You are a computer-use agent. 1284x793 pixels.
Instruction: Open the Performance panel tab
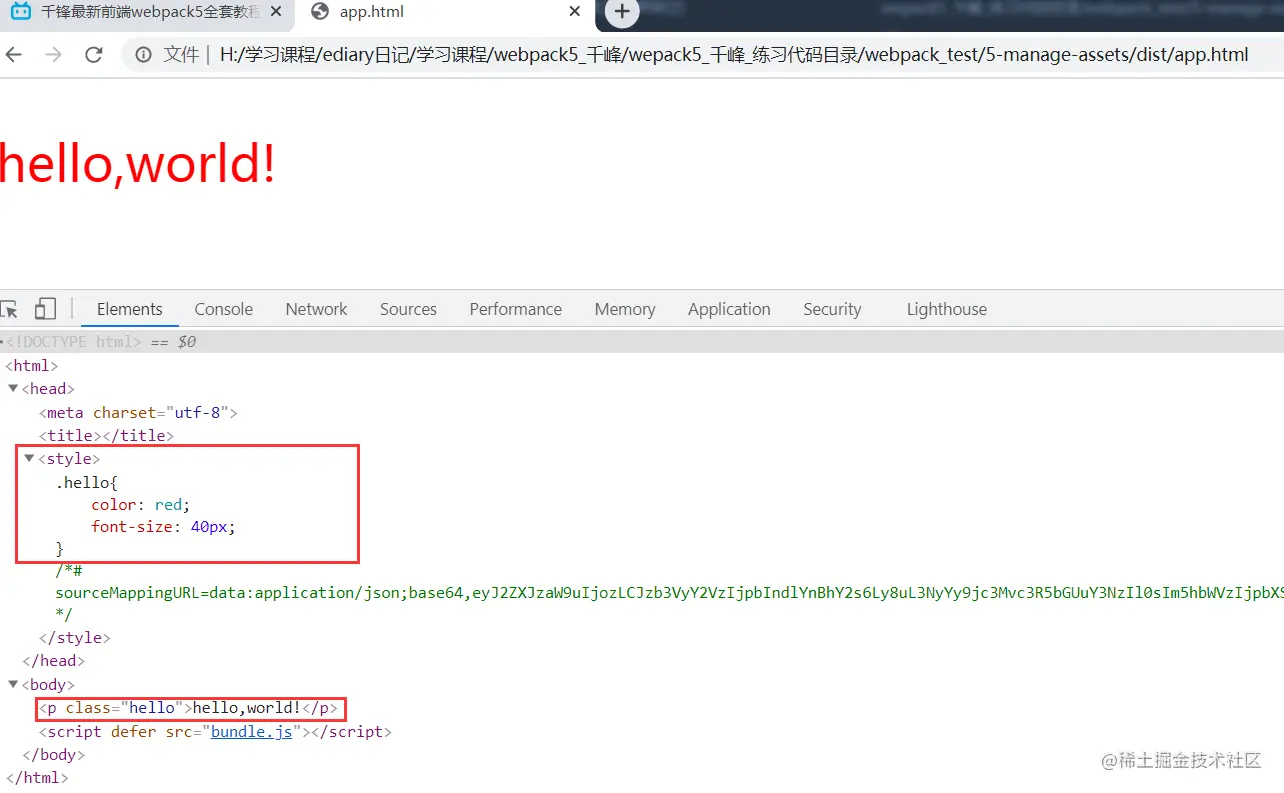click(516, 309)
